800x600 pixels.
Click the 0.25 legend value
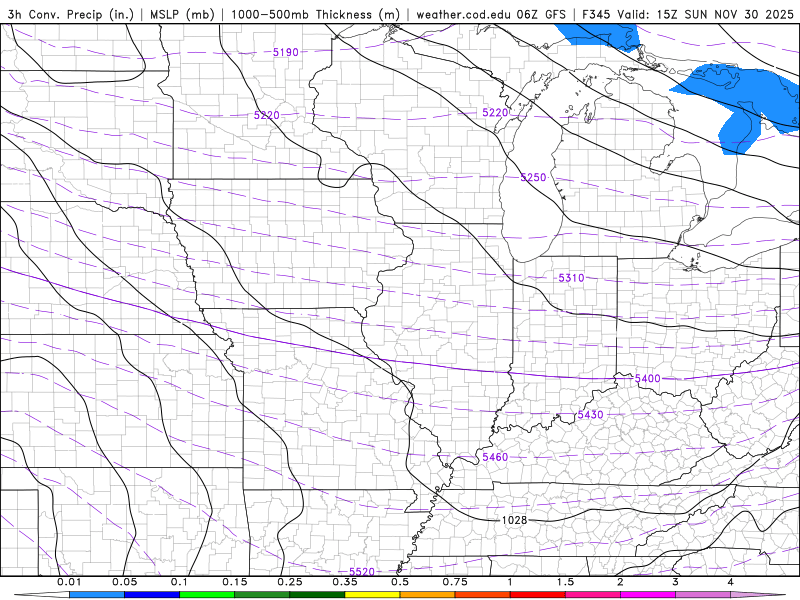point(290,582)
